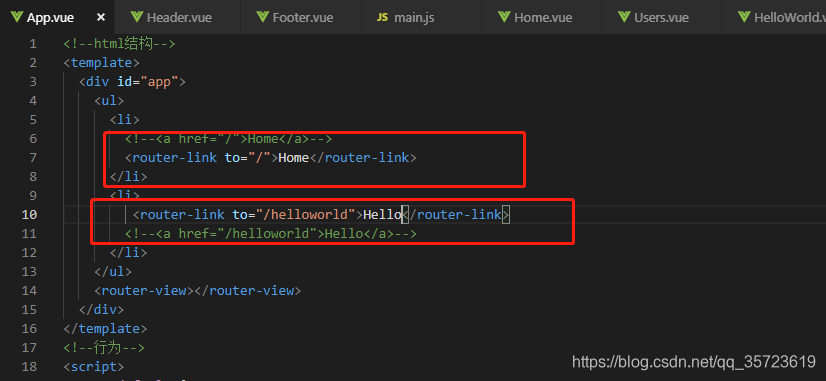The height and width of the screenshot is (381, 826).
Task: Click the Vue icon on Home.vue tab
Action: click(504, 17)
